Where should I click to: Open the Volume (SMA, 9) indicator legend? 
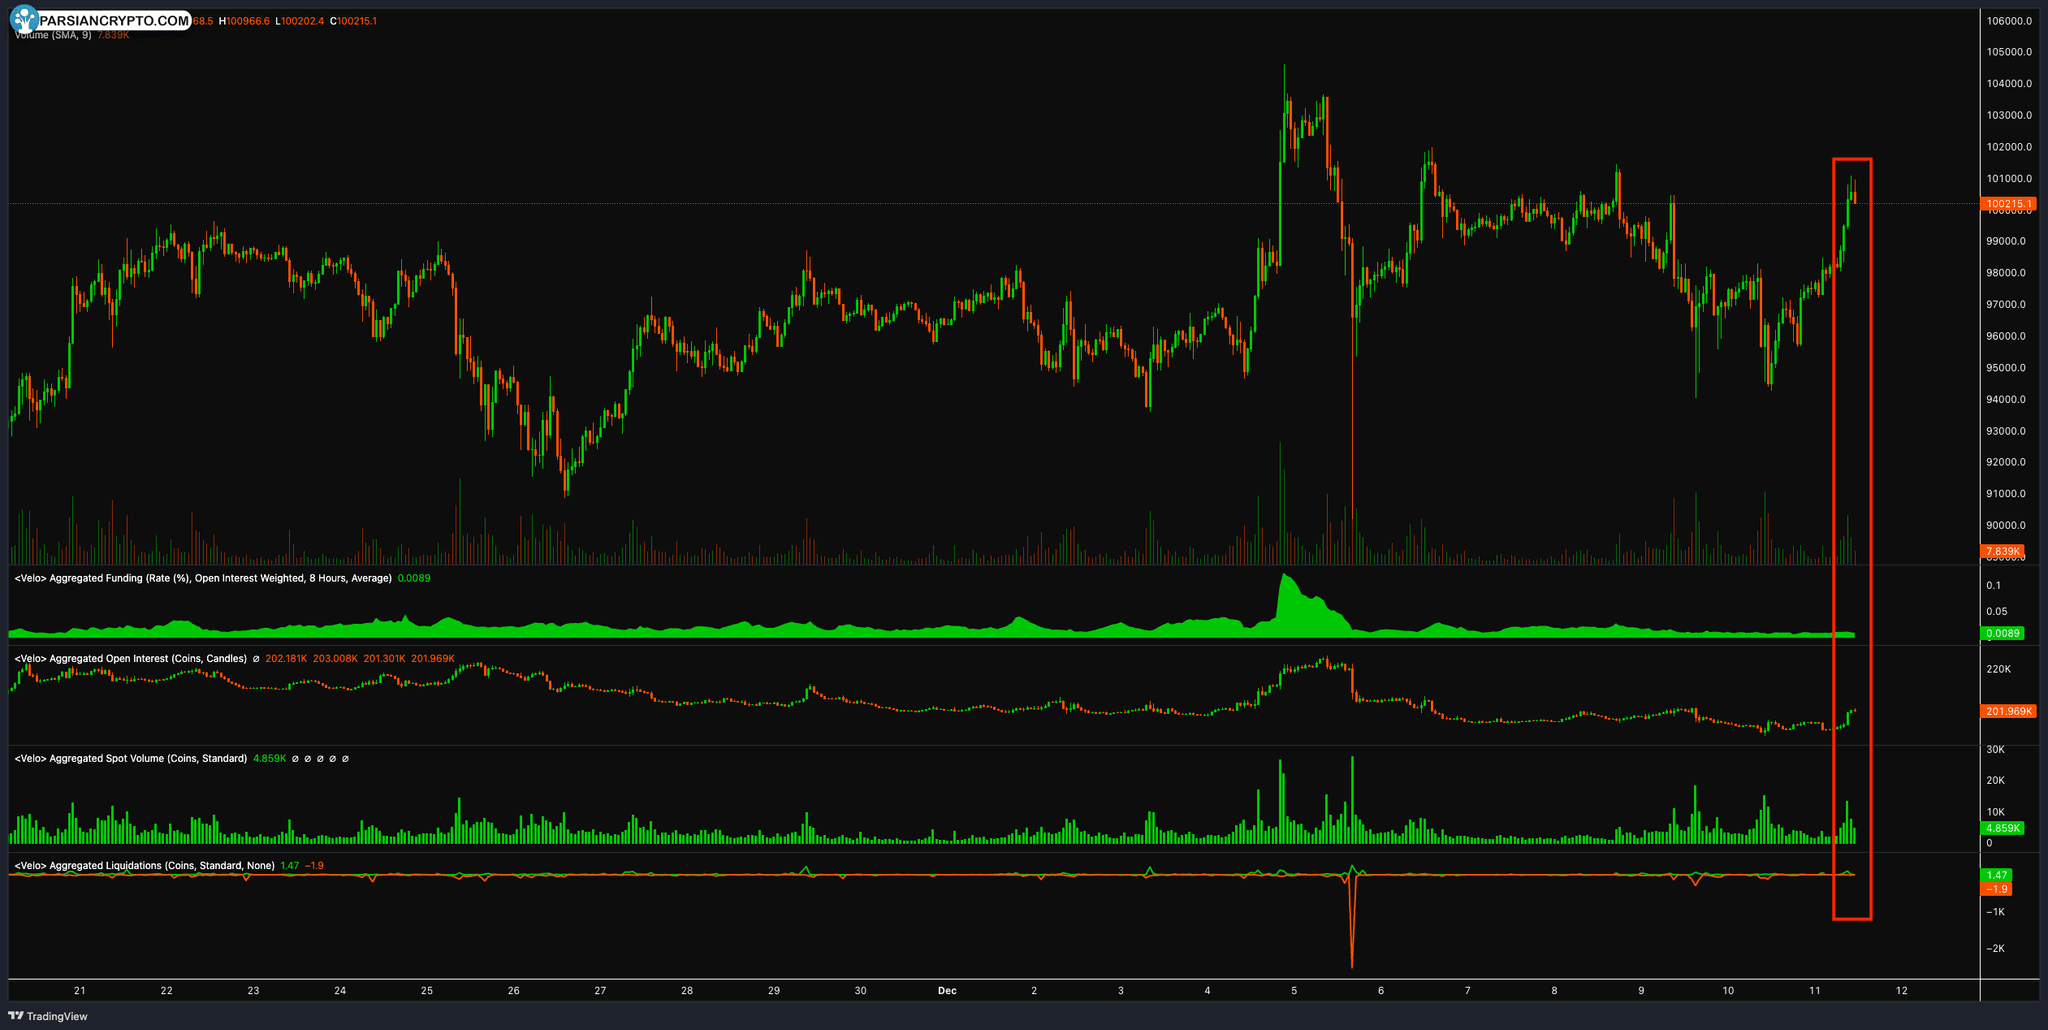pyautogui.click(x=53, y=35)
